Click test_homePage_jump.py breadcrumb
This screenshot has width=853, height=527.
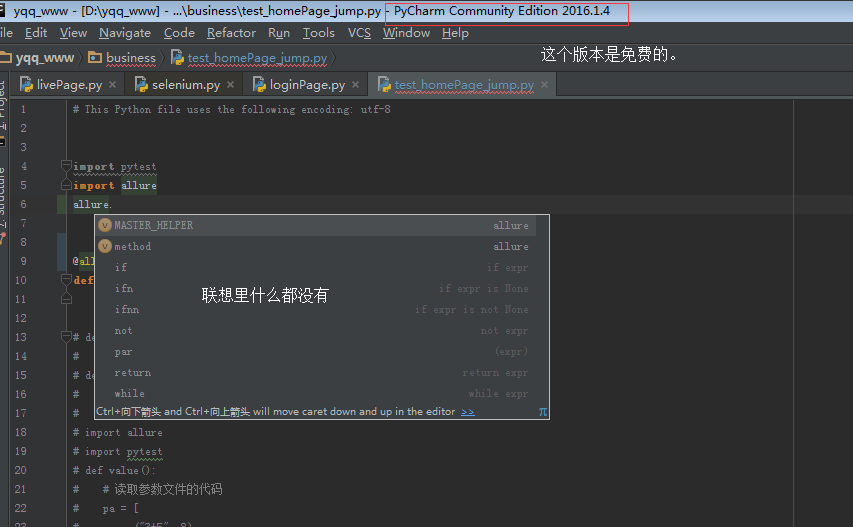click(x=257, y=58)
